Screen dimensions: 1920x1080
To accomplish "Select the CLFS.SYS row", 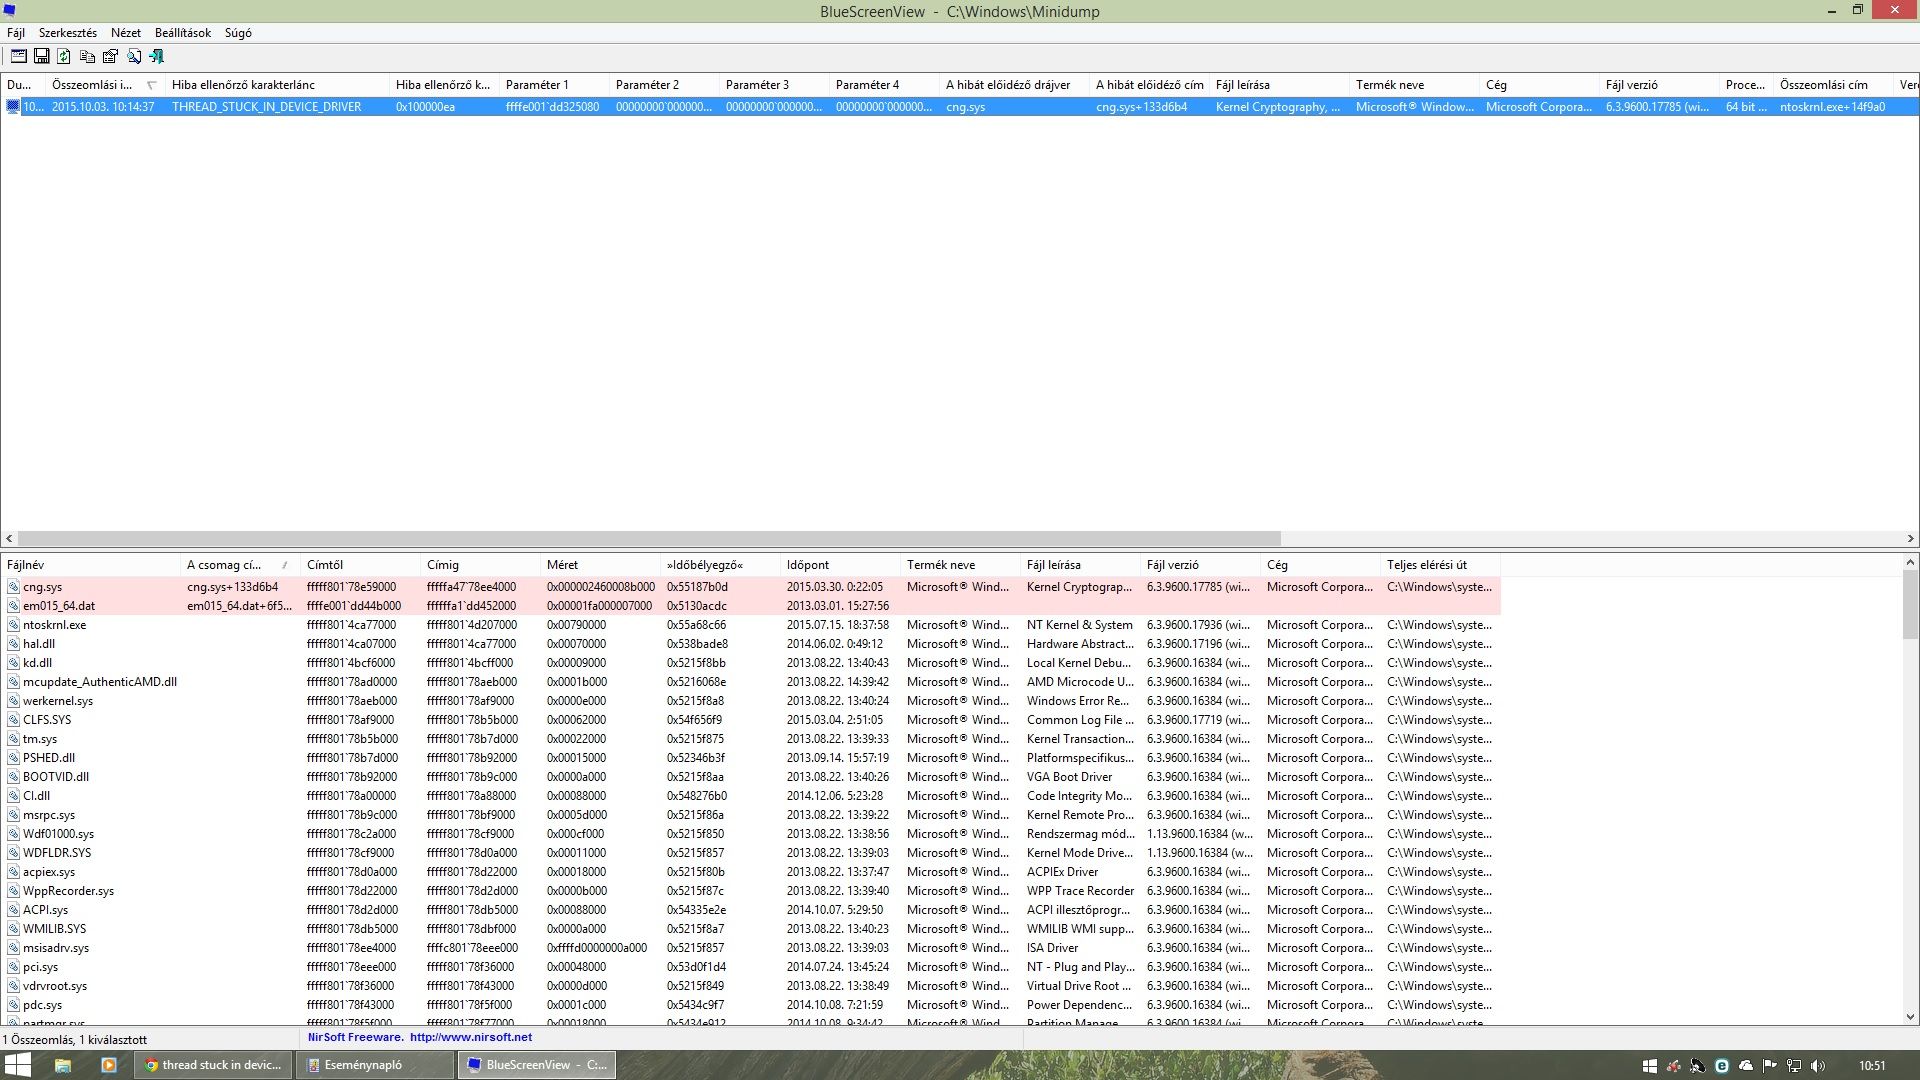I will tap(751, 720).
